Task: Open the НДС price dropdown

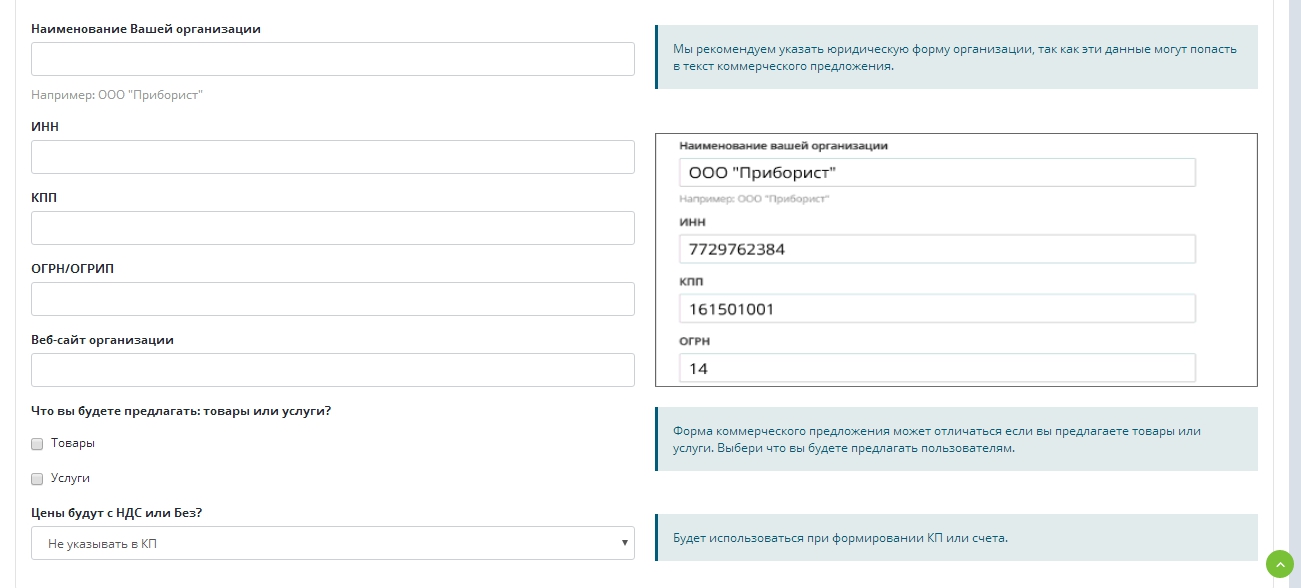Action: [x=333, y=544]
